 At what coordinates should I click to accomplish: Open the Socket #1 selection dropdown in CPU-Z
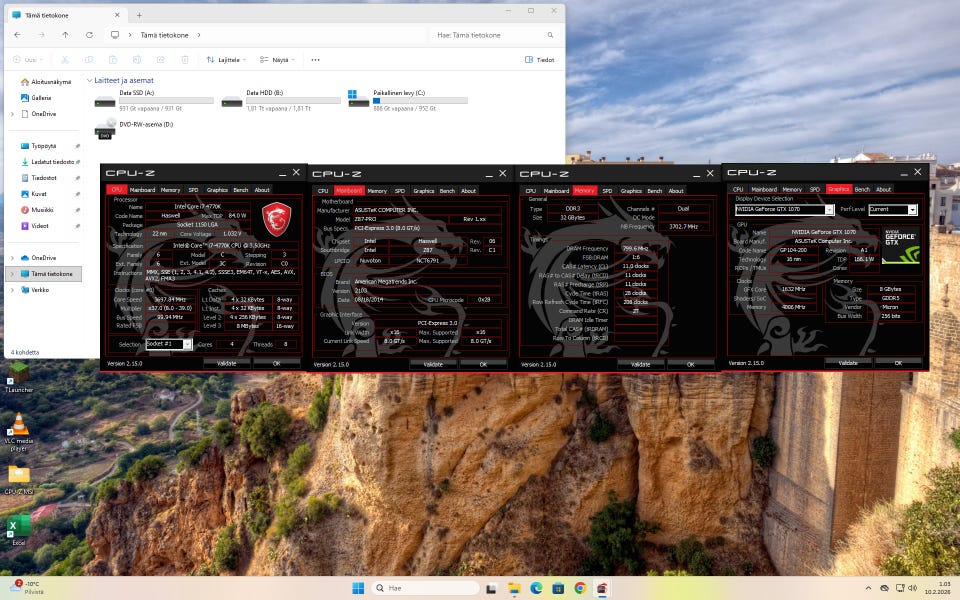169,344
